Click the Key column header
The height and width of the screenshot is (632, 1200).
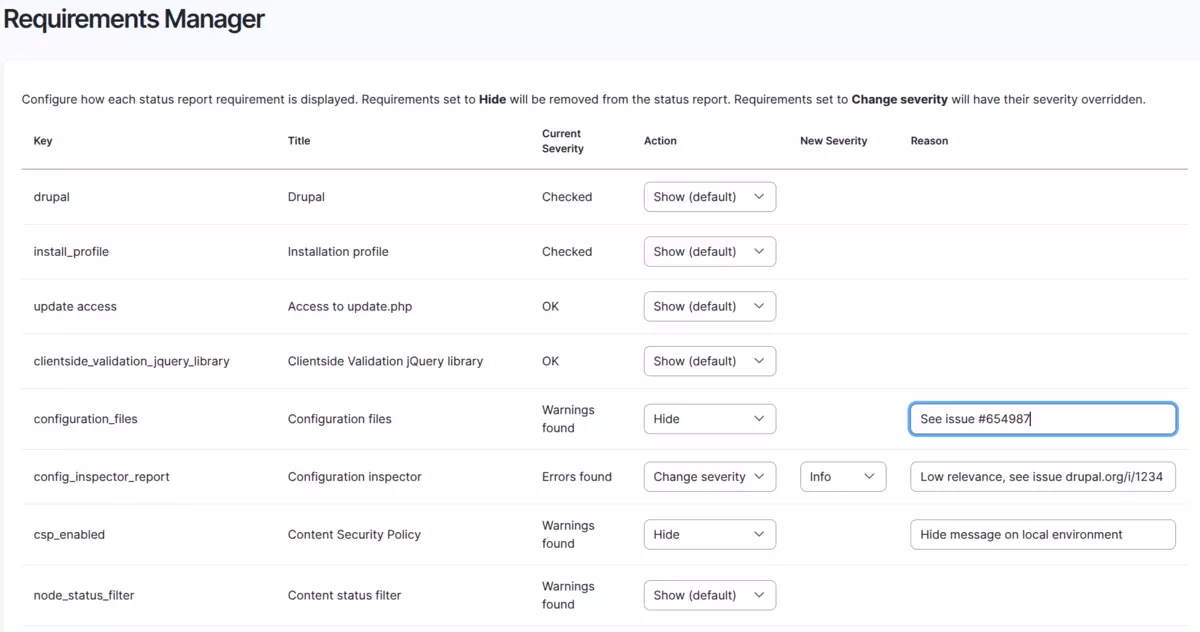pos(43,141)
